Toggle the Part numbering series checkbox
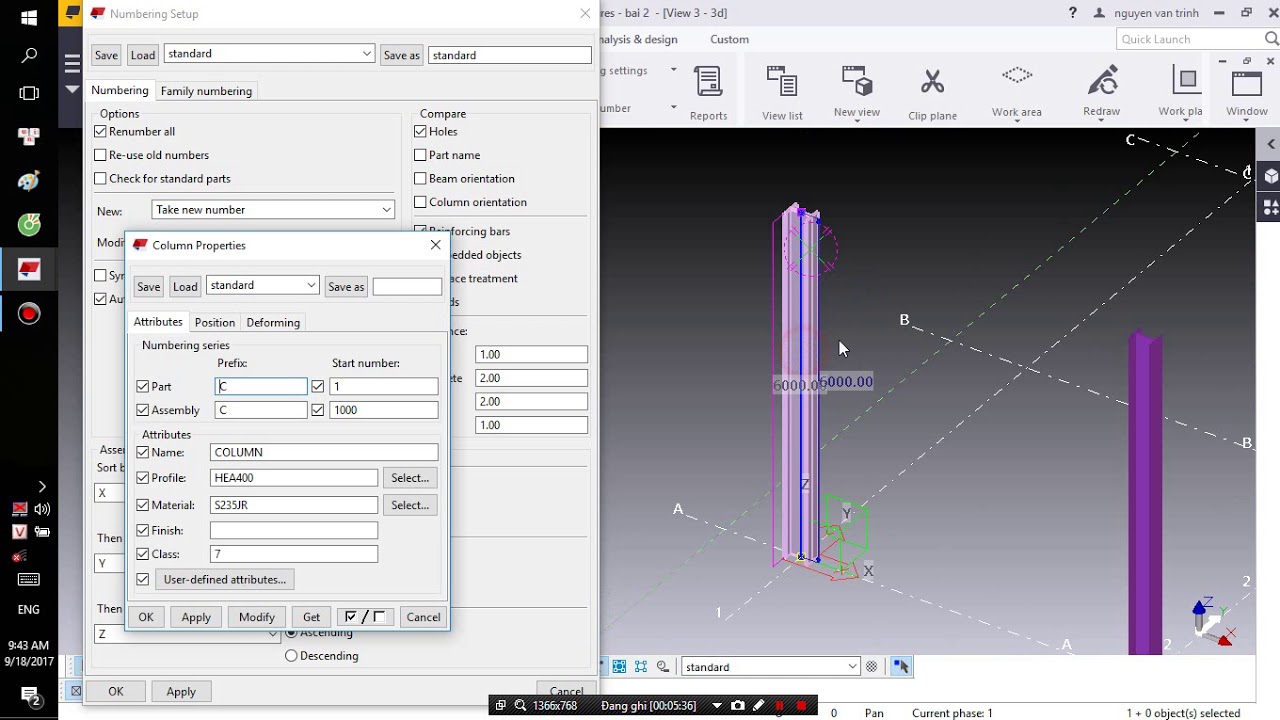Screen dimensions: 1280x720 143,387
